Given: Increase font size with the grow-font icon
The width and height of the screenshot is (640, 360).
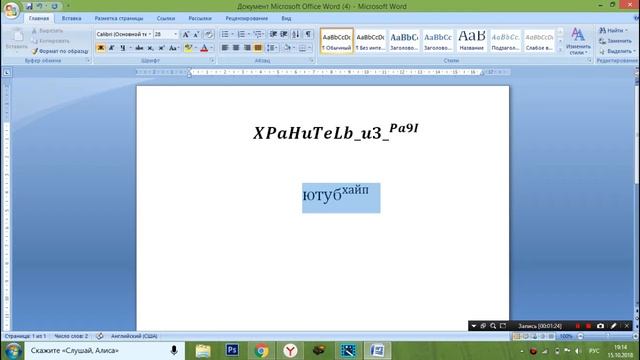Looking at the screenshot, I should pyautogui.click(x=186, y=35).
